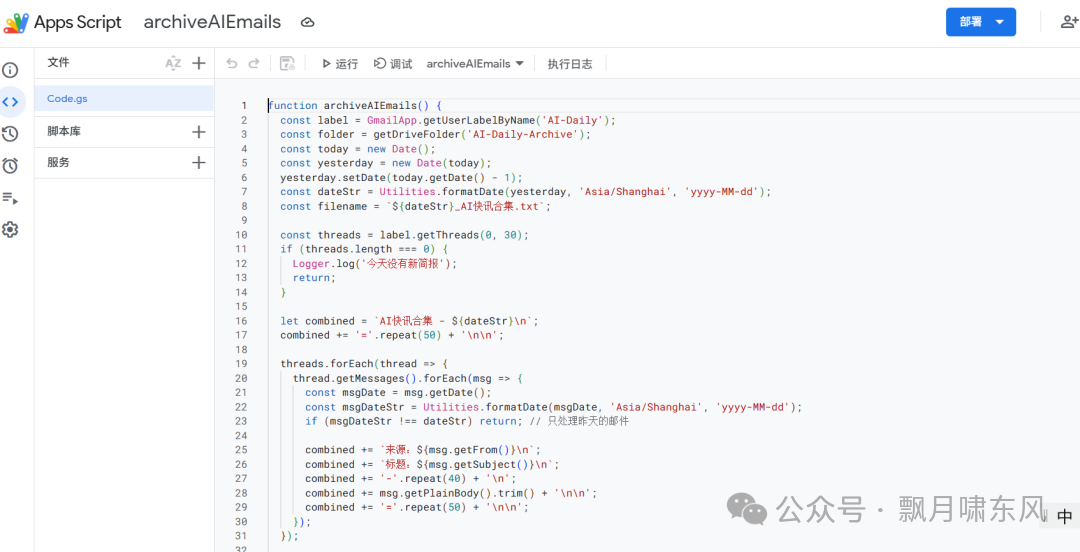Click the Apps Script logo

tap(16, 23)
